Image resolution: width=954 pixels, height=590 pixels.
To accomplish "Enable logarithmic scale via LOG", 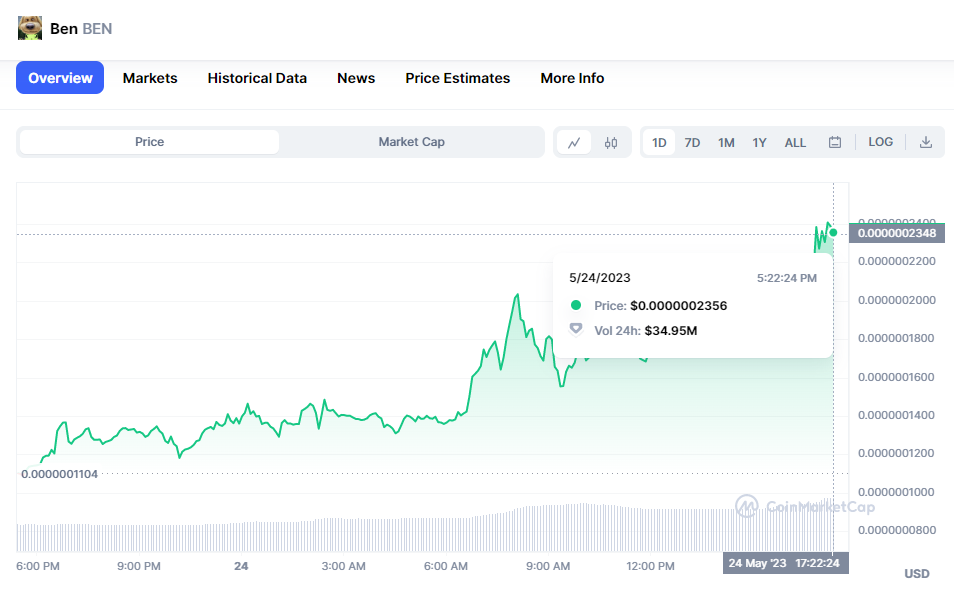I will click(x=880, y=142).
